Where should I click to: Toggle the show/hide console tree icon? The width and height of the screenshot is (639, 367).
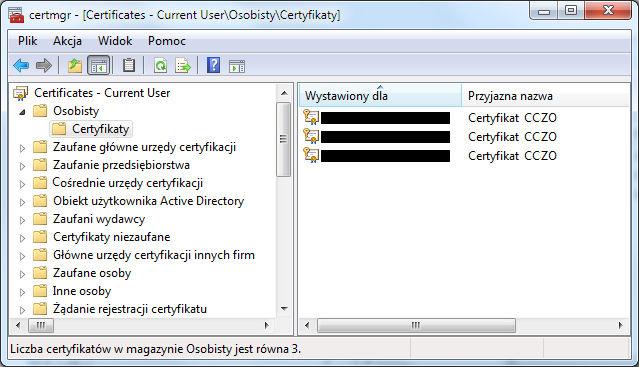(x=99, y=65)
